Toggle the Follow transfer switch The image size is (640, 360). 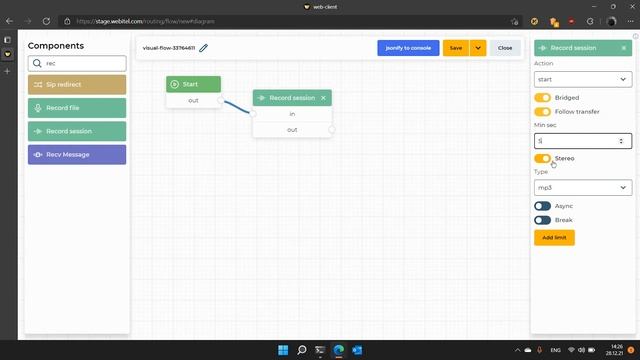tap(542, 111)
